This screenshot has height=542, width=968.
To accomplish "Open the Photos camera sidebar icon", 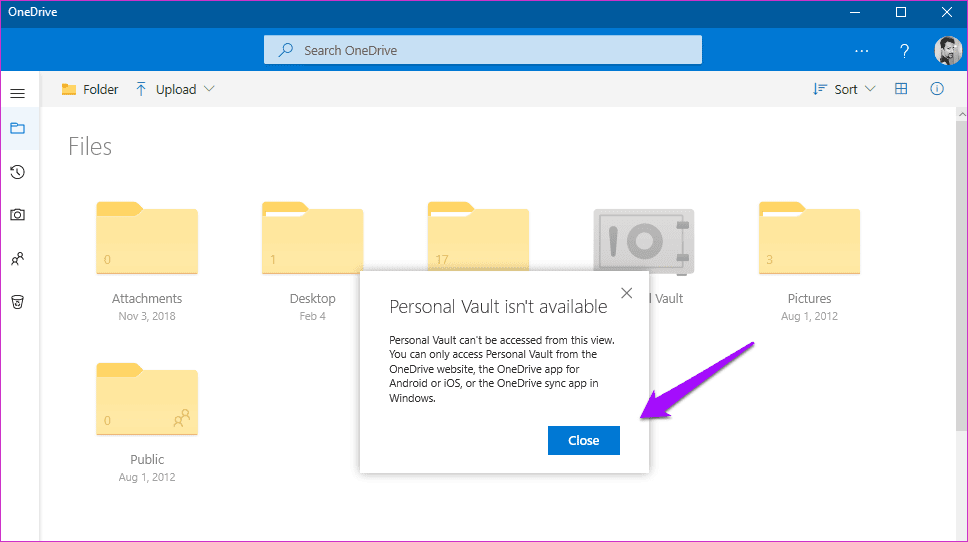I will tap(17, 215).
